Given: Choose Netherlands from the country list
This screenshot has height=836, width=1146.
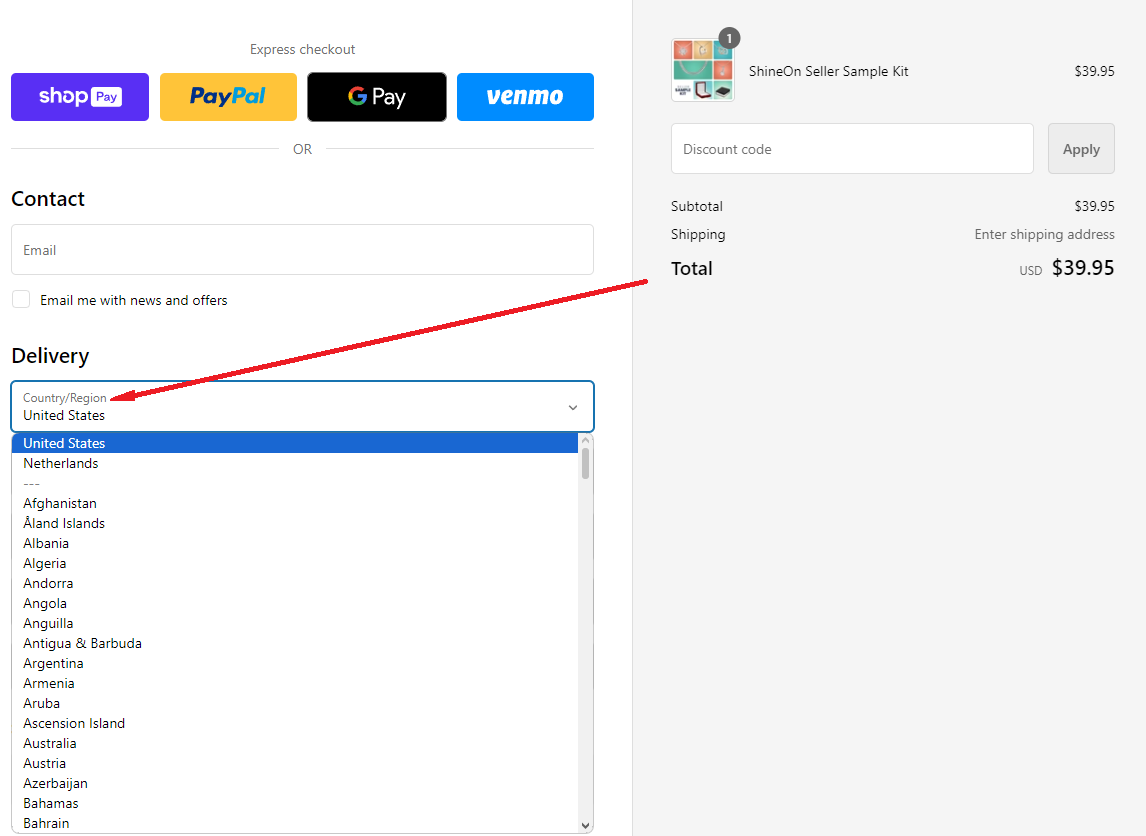Looking at the screenshot, I should [x=295, y=463].
